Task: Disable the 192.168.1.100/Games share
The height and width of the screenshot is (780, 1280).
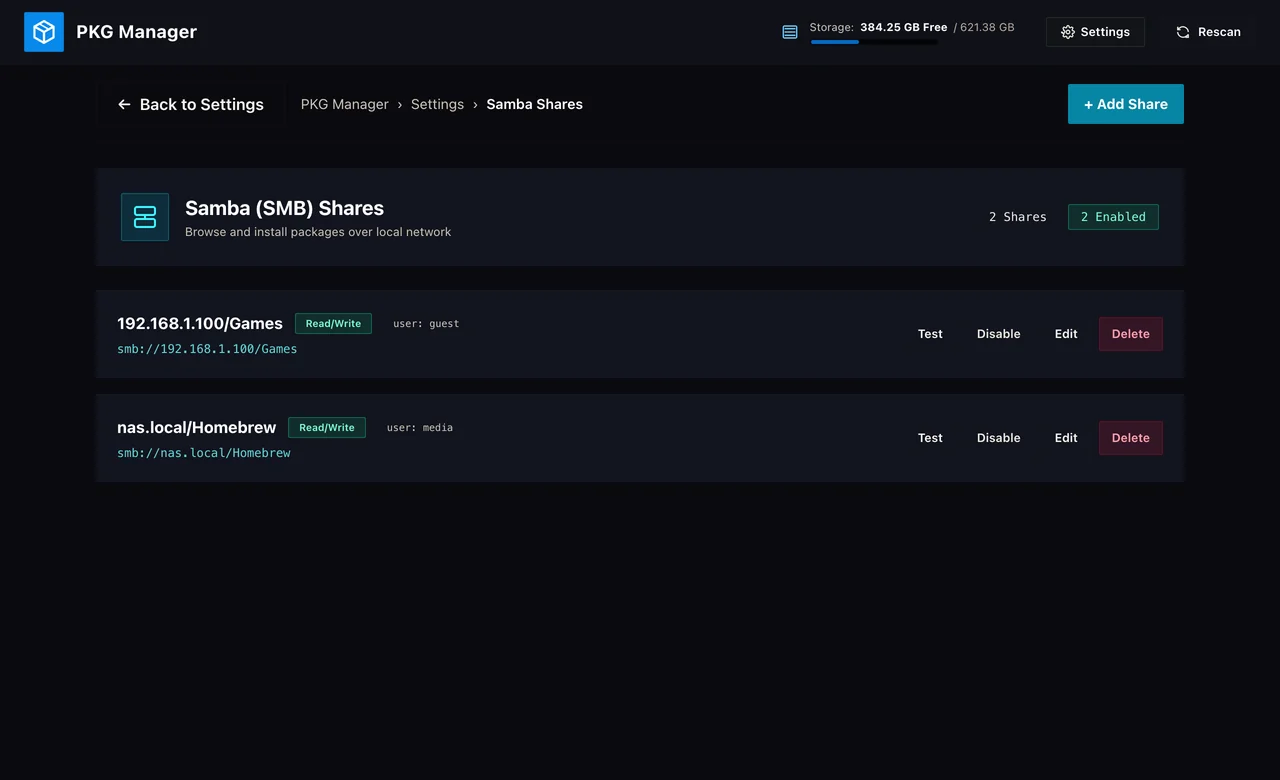Action: click(x=999, y=334)
